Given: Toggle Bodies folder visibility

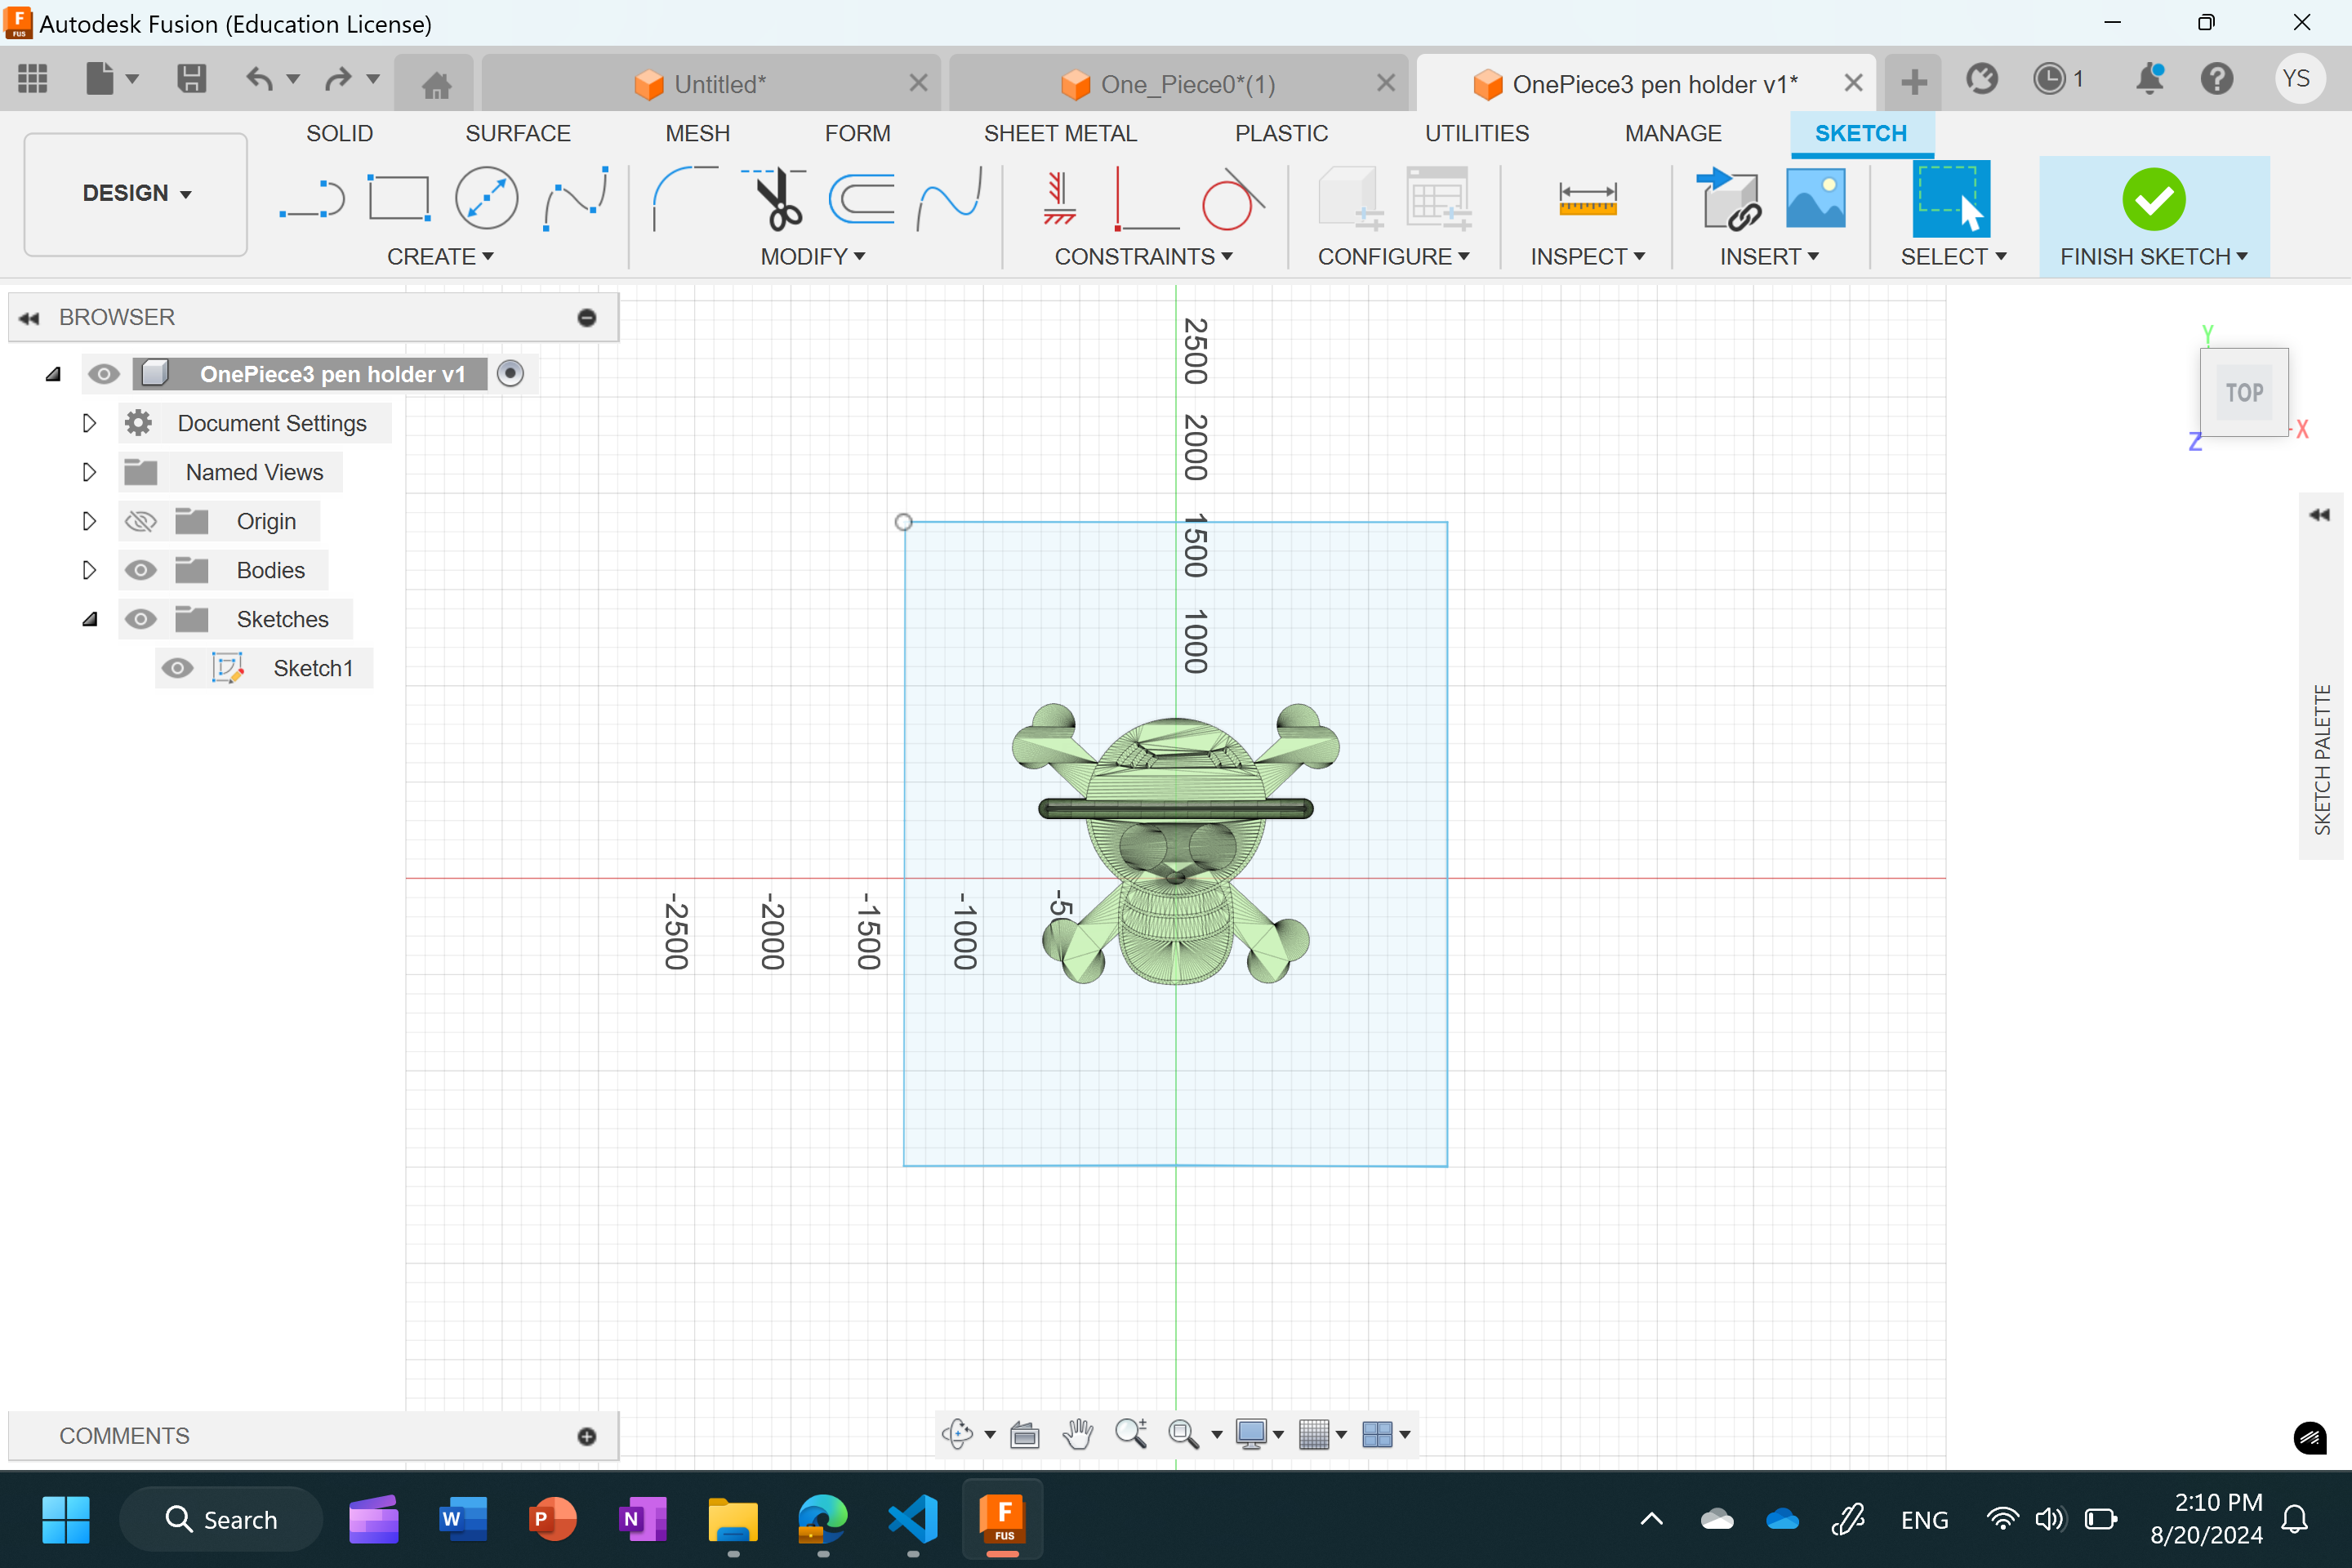Looking at the screenshot, I should click(138, 568).
